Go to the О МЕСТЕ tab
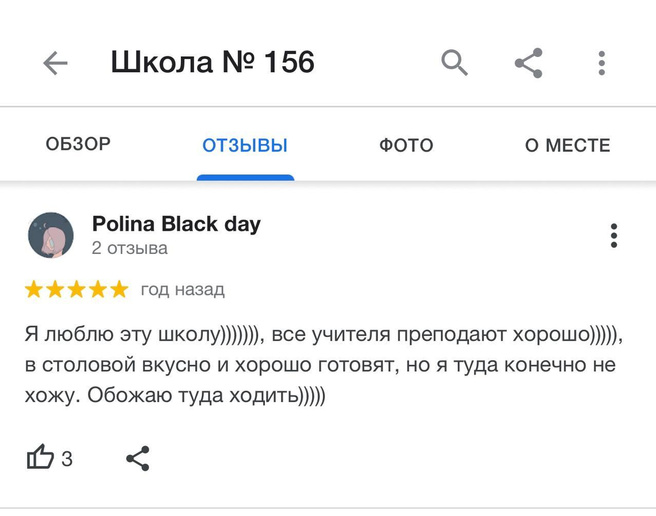The height and width of the screenshot is (516, 656). pyautogui.click(x=567, y=146)
